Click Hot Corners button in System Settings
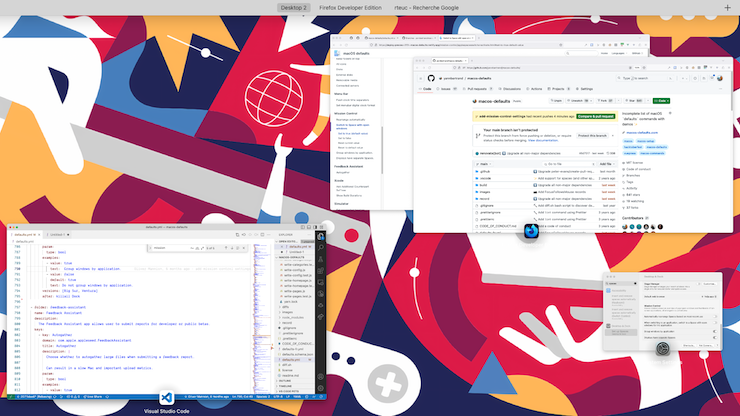This screenshot has width=740, height=416. click(x=706, y=345)
